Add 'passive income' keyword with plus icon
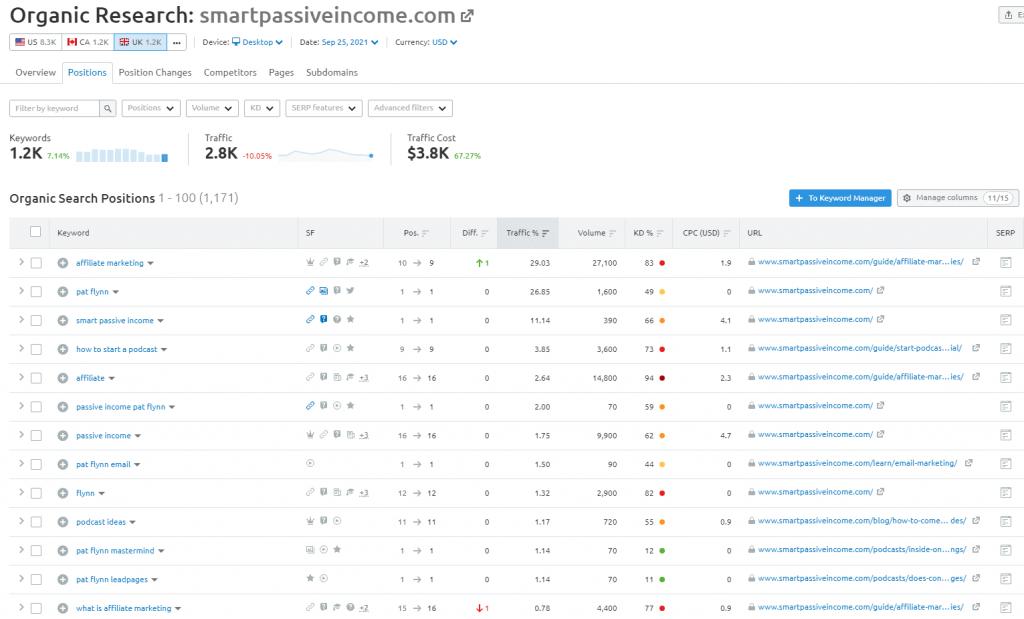 (x=63, y=436)
